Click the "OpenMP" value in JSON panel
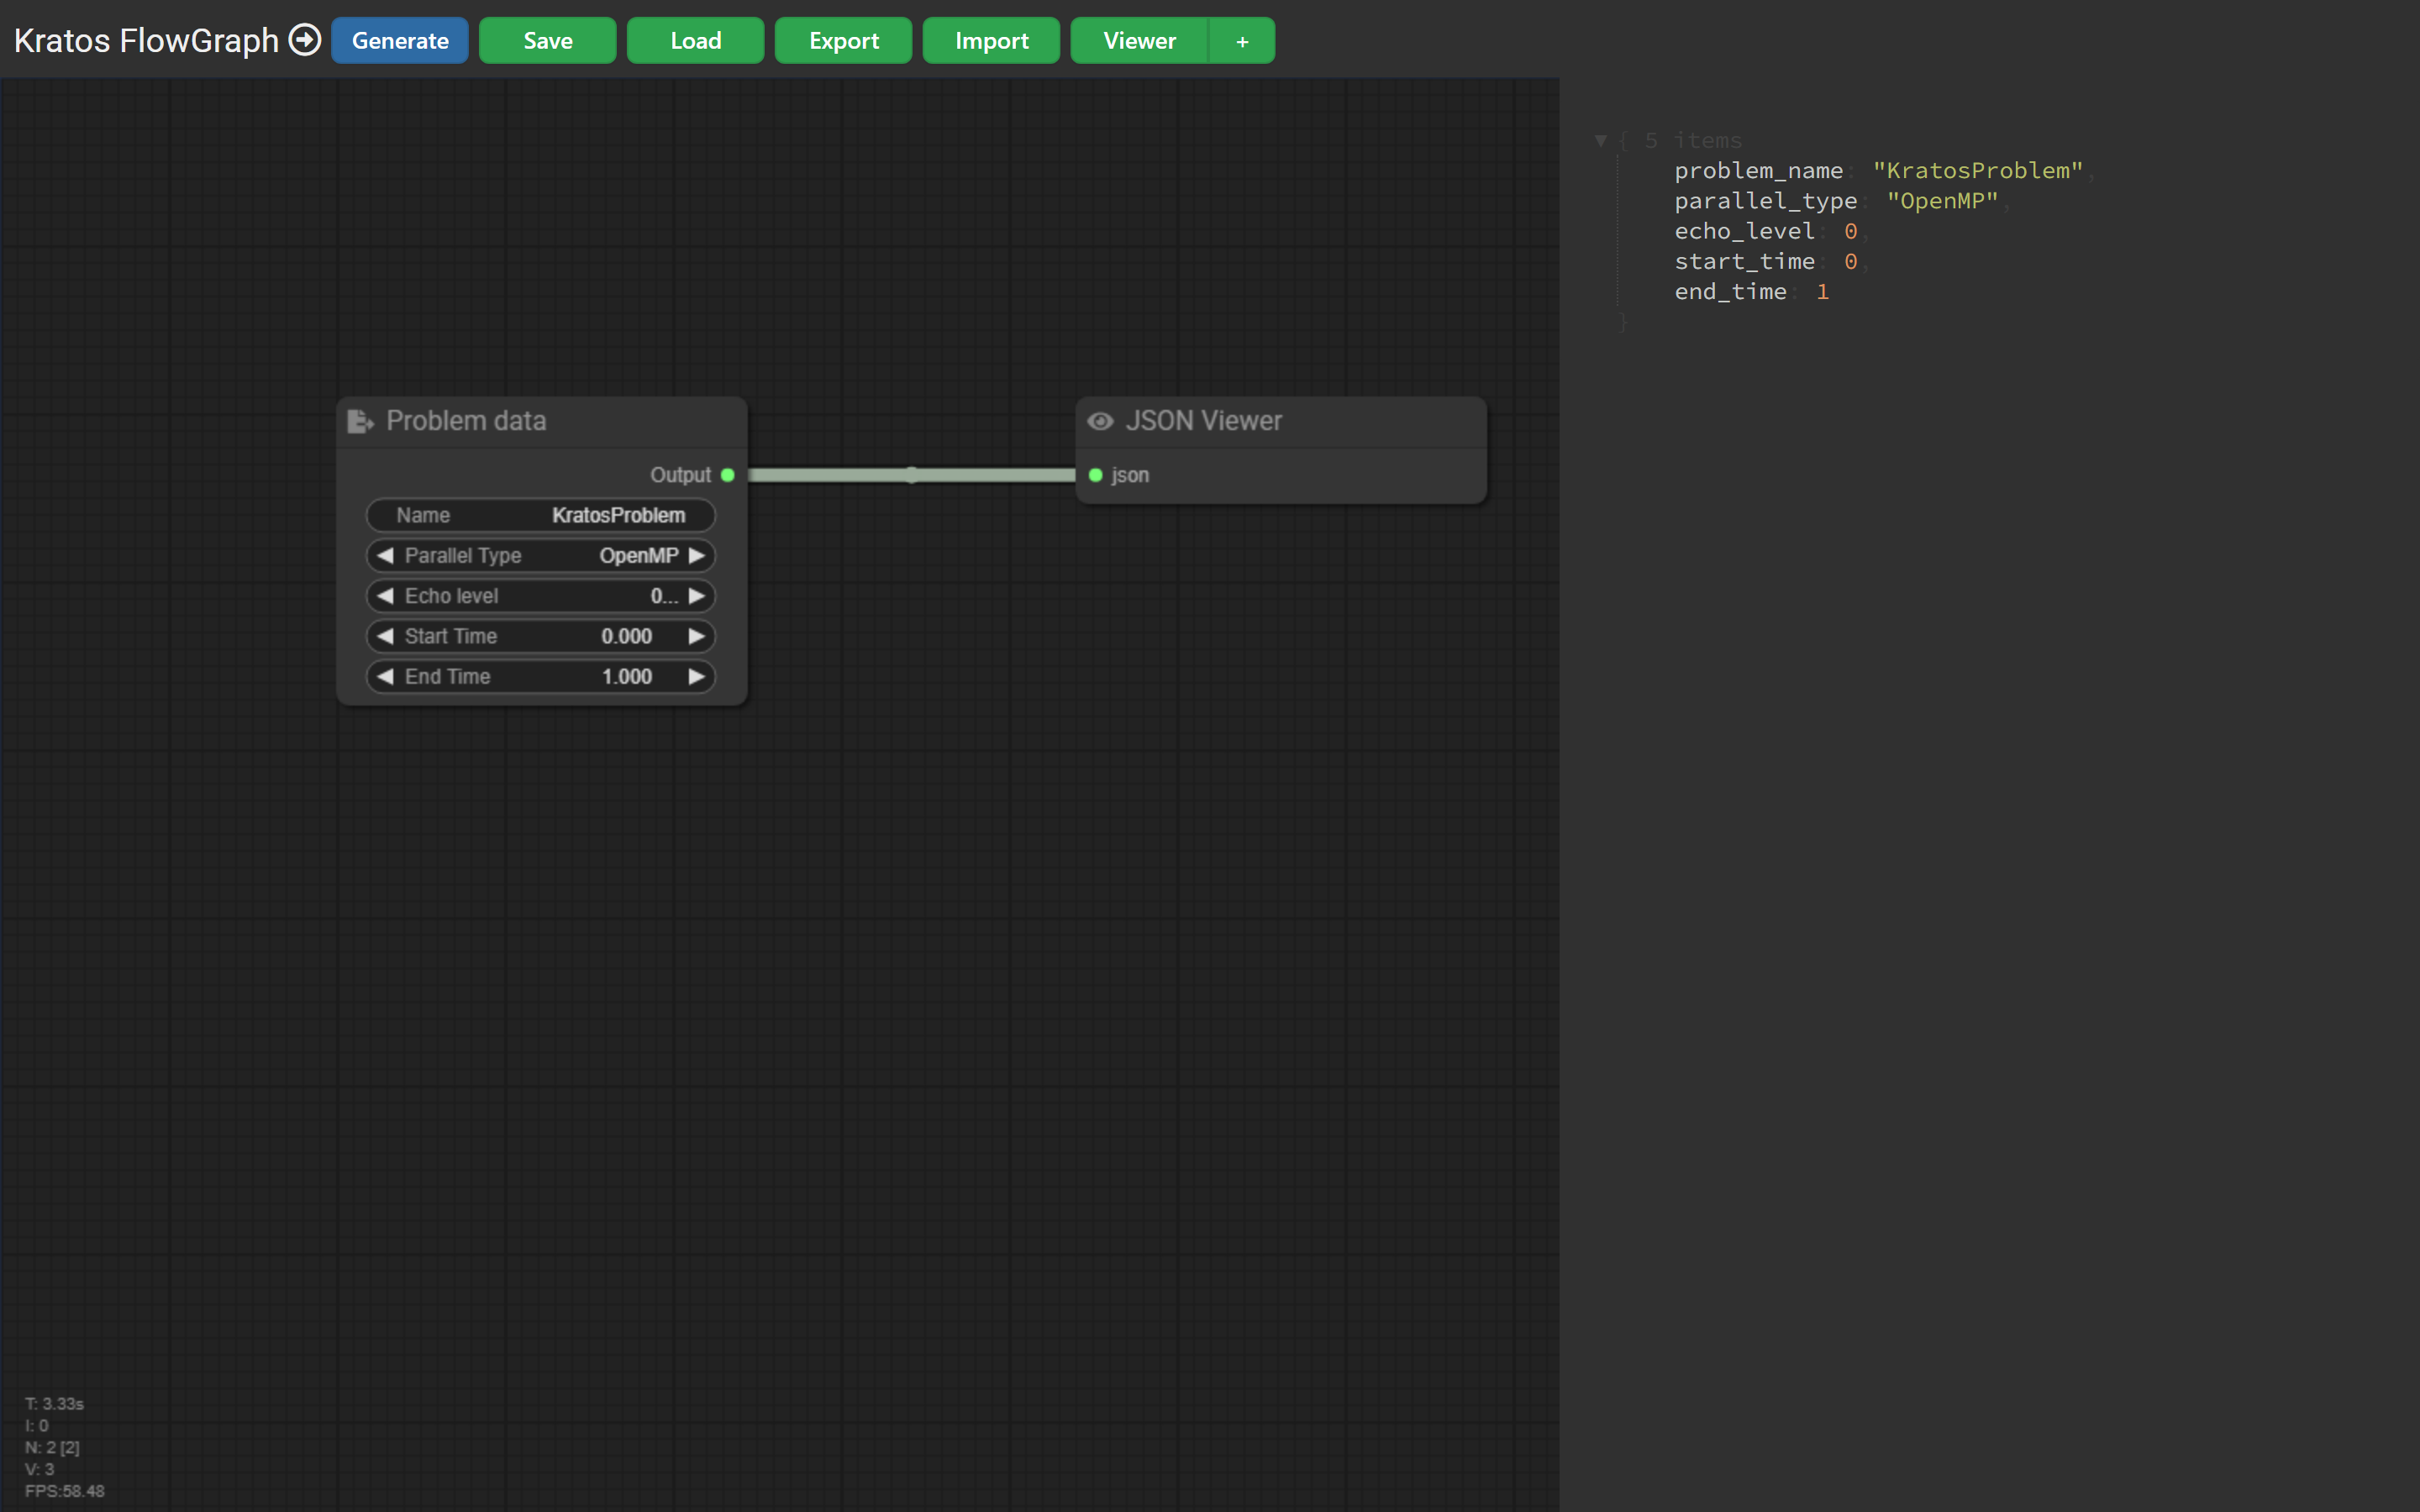2420x1512 pixels. tap(1942, 201)
